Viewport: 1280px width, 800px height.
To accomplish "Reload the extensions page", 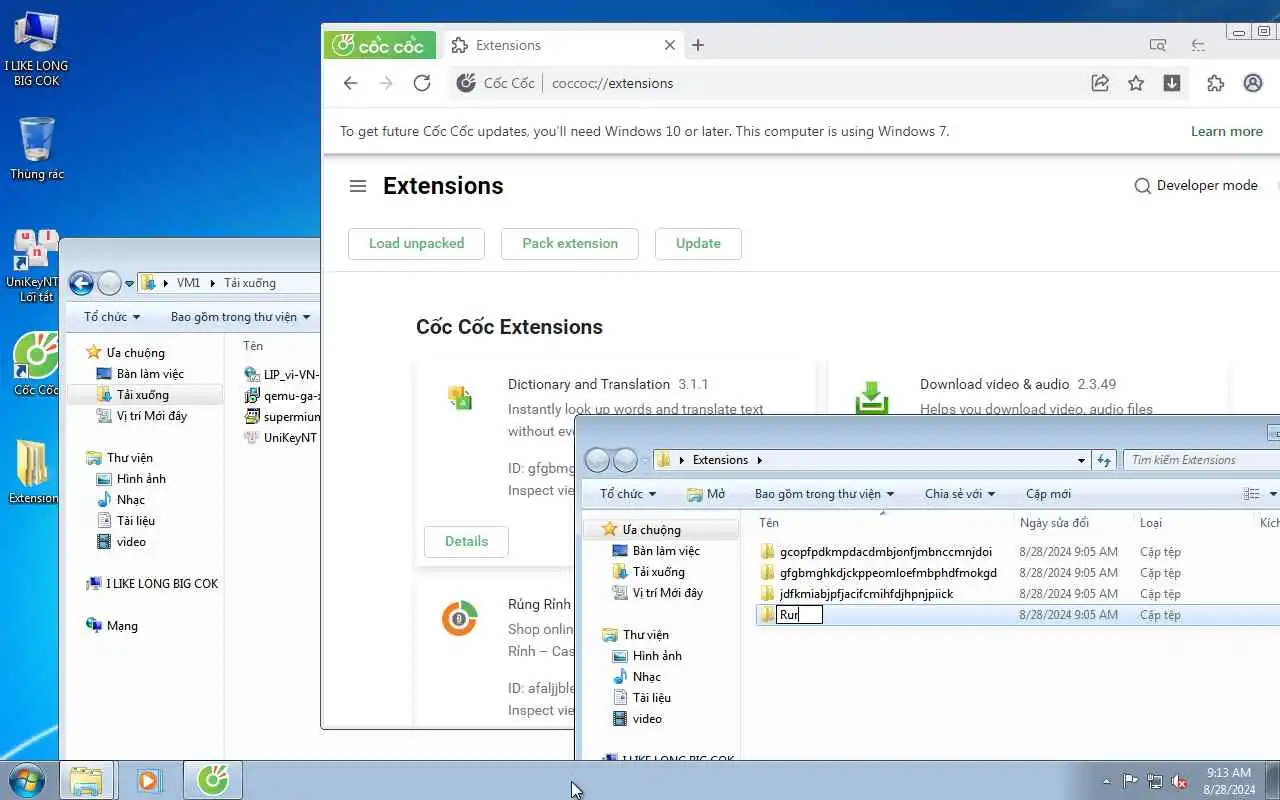I will pyautogui.click(x=422, y=83).
